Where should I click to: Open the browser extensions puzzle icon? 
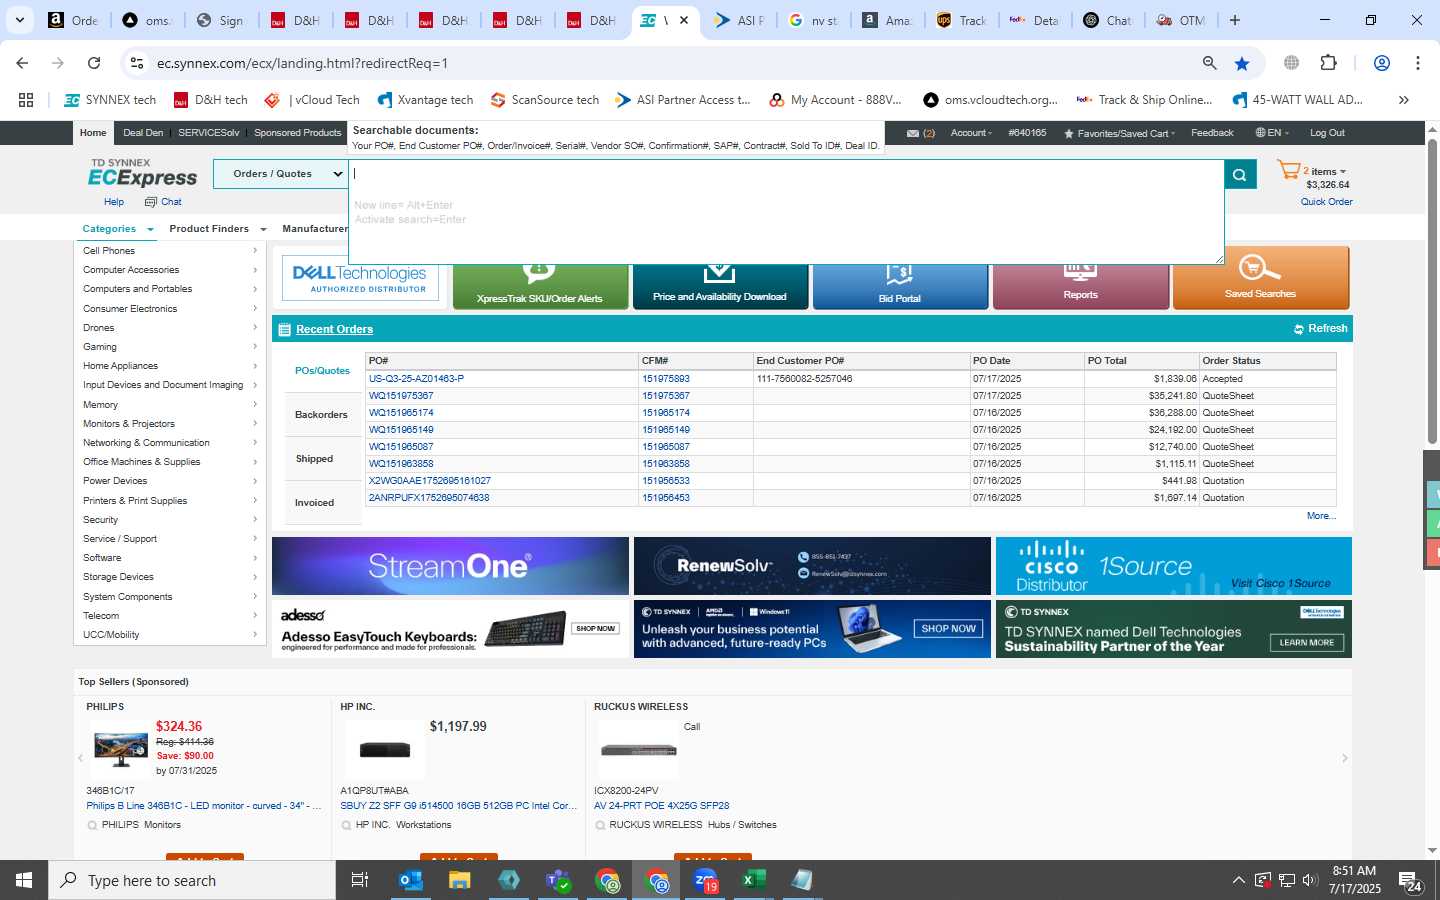1328,63
